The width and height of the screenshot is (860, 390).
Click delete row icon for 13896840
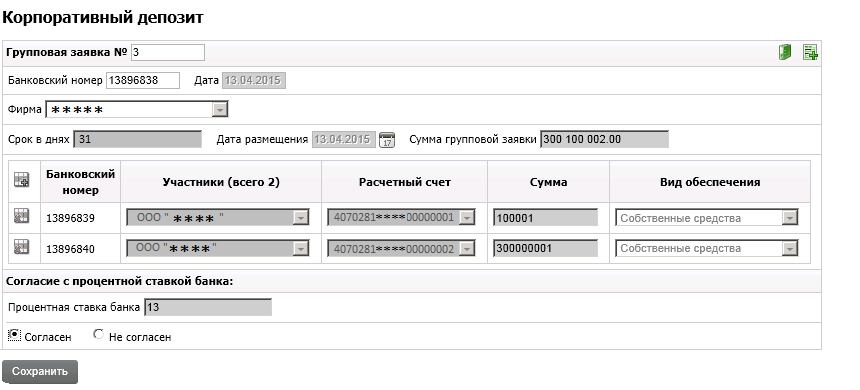[21, 247]
